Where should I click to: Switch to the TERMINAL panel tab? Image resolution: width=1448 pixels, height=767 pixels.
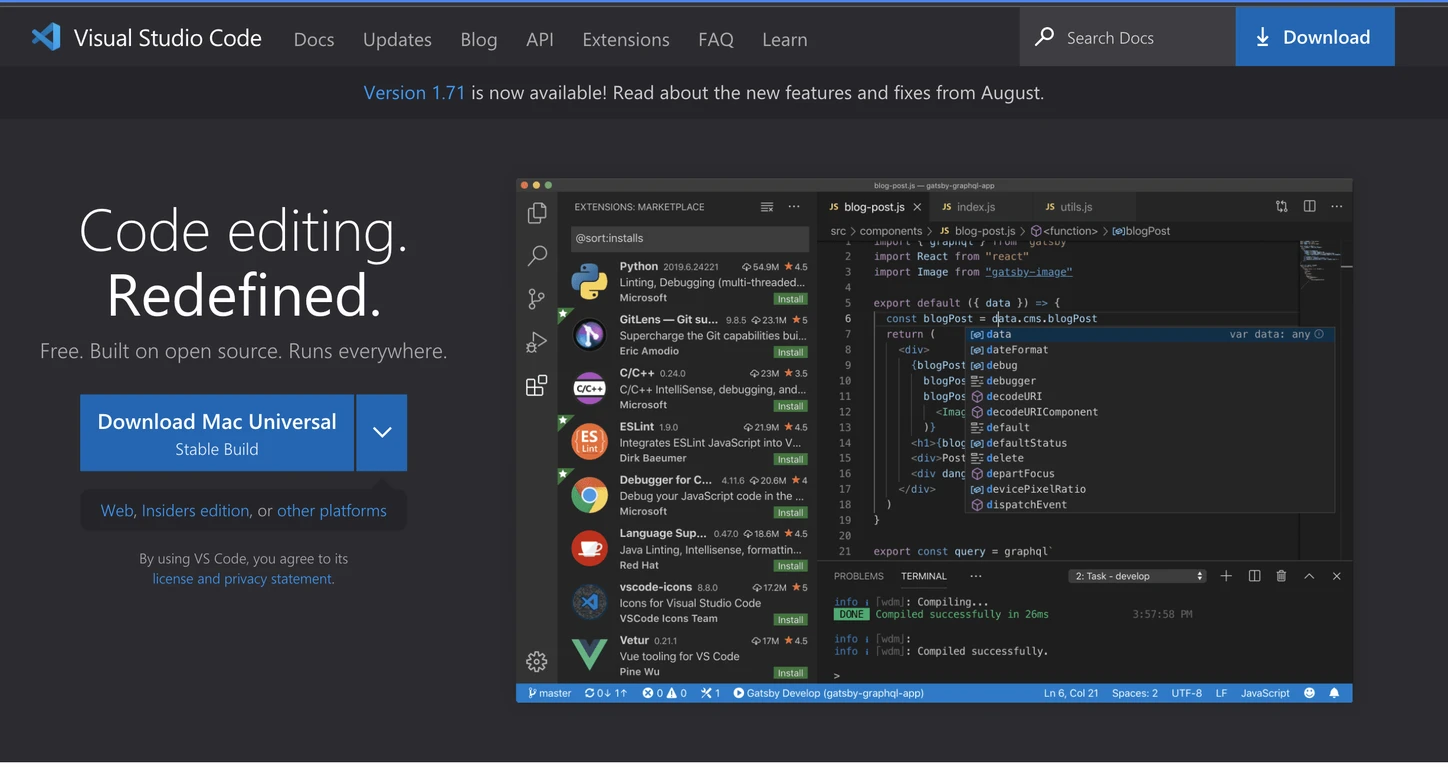(x=924, y=576)
